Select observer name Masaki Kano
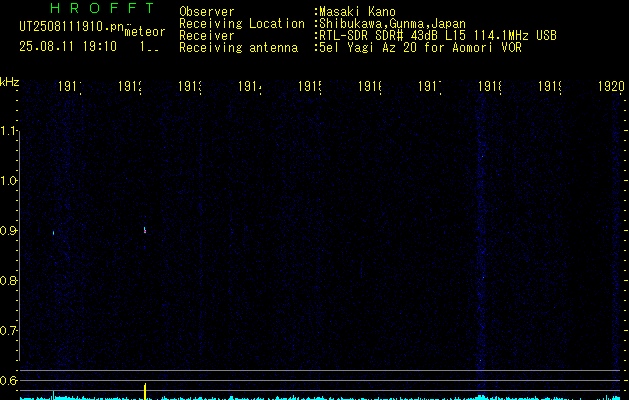 pyautogui.click(x=357, y=12)
